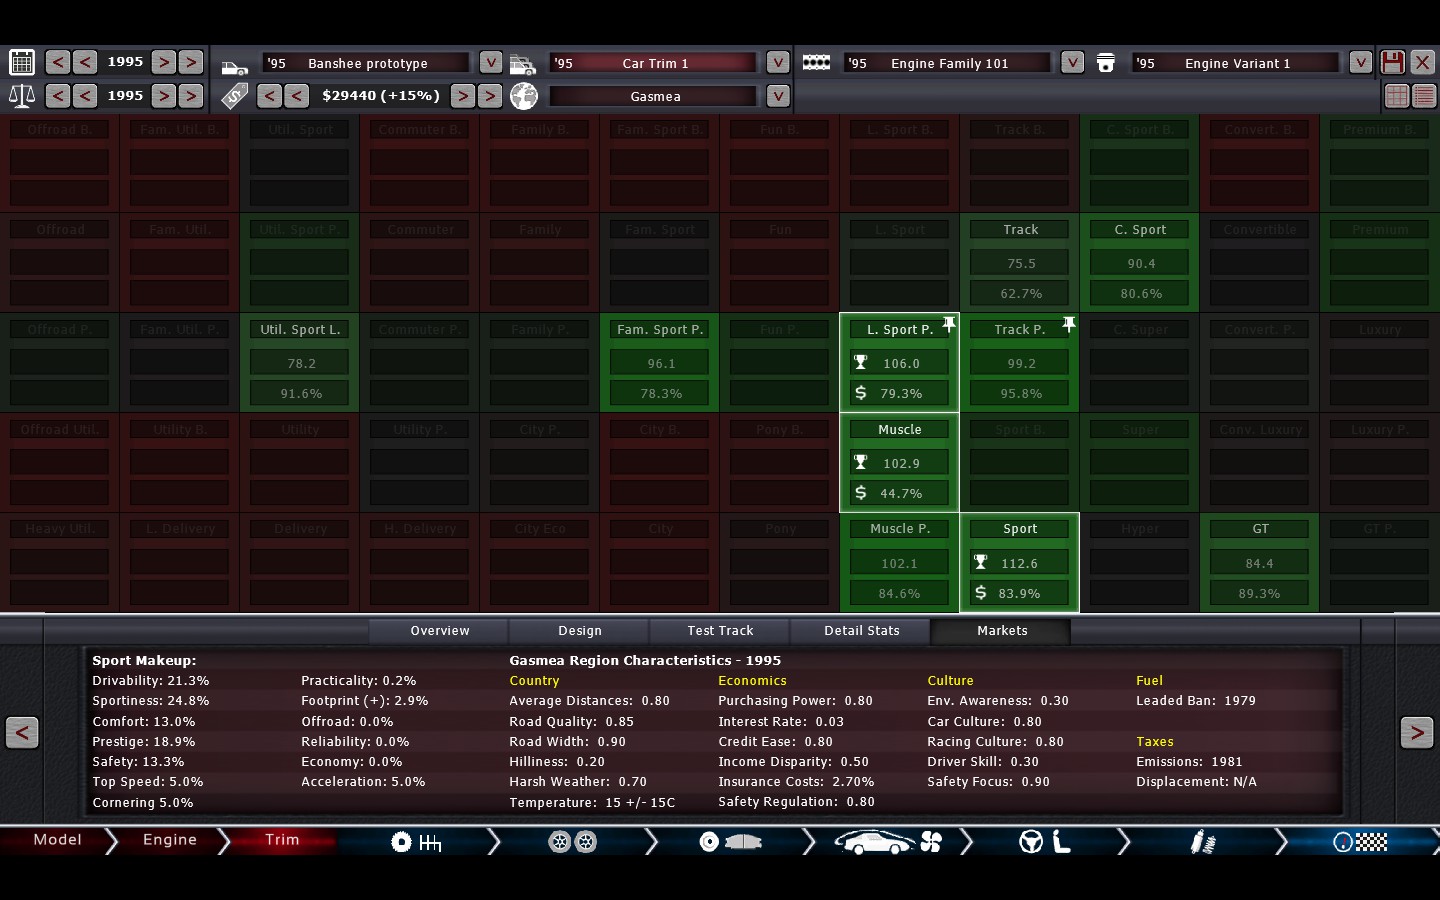1440x900 pixels.
Task: Click the trophy icon in the L. Sport P. tile
Action: [x=861, y=362]
